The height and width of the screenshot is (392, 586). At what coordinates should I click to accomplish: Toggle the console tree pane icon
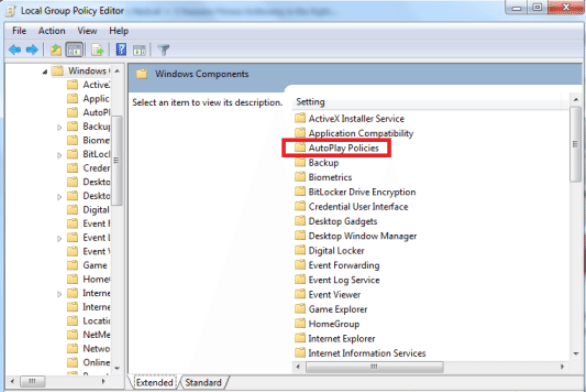coord(74,50)
